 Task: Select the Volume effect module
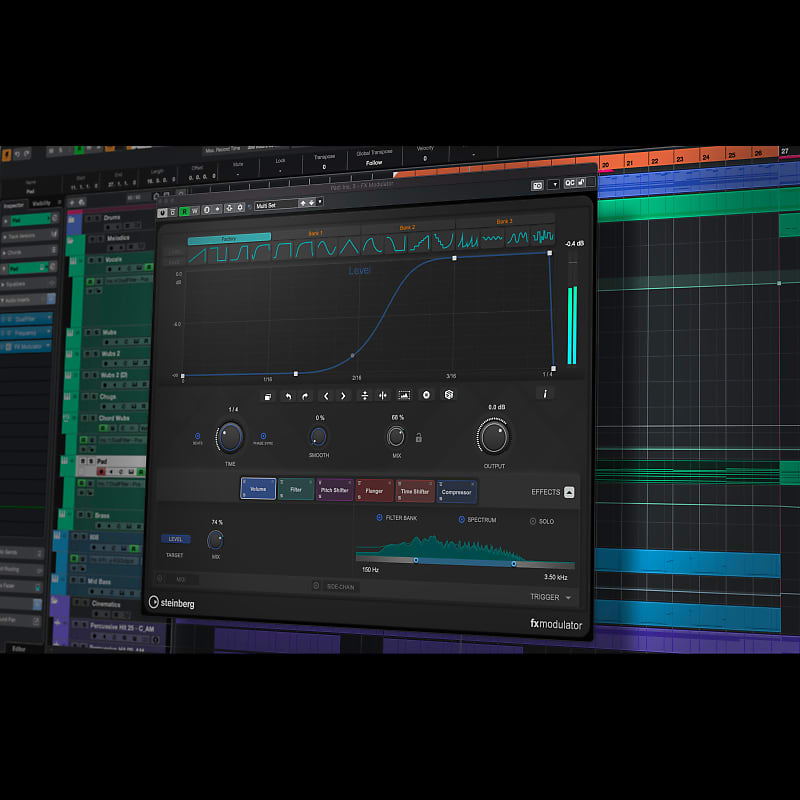(258, 489)
